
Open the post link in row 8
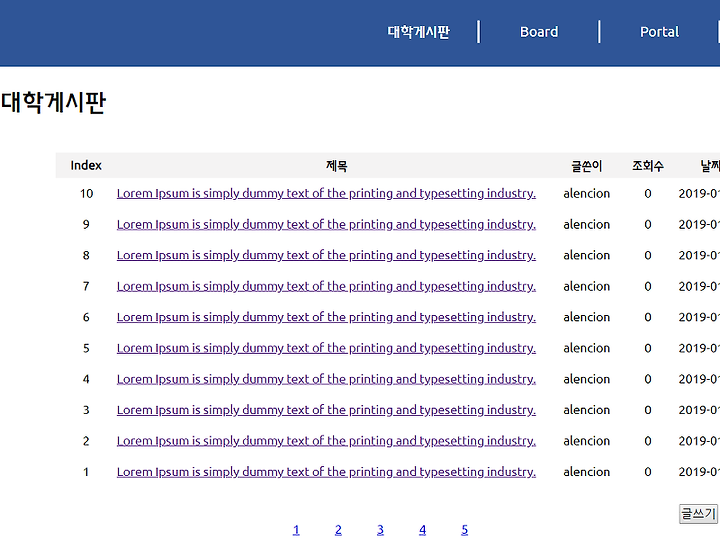[x=326, y=255]
